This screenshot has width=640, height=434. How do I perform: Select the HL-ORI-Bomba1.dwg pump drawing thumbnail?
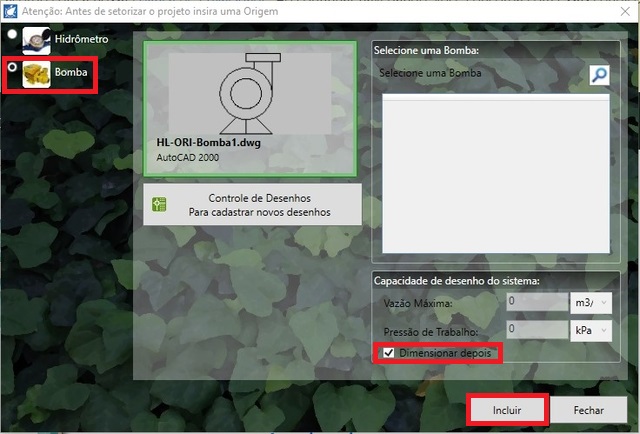[250, 95]
